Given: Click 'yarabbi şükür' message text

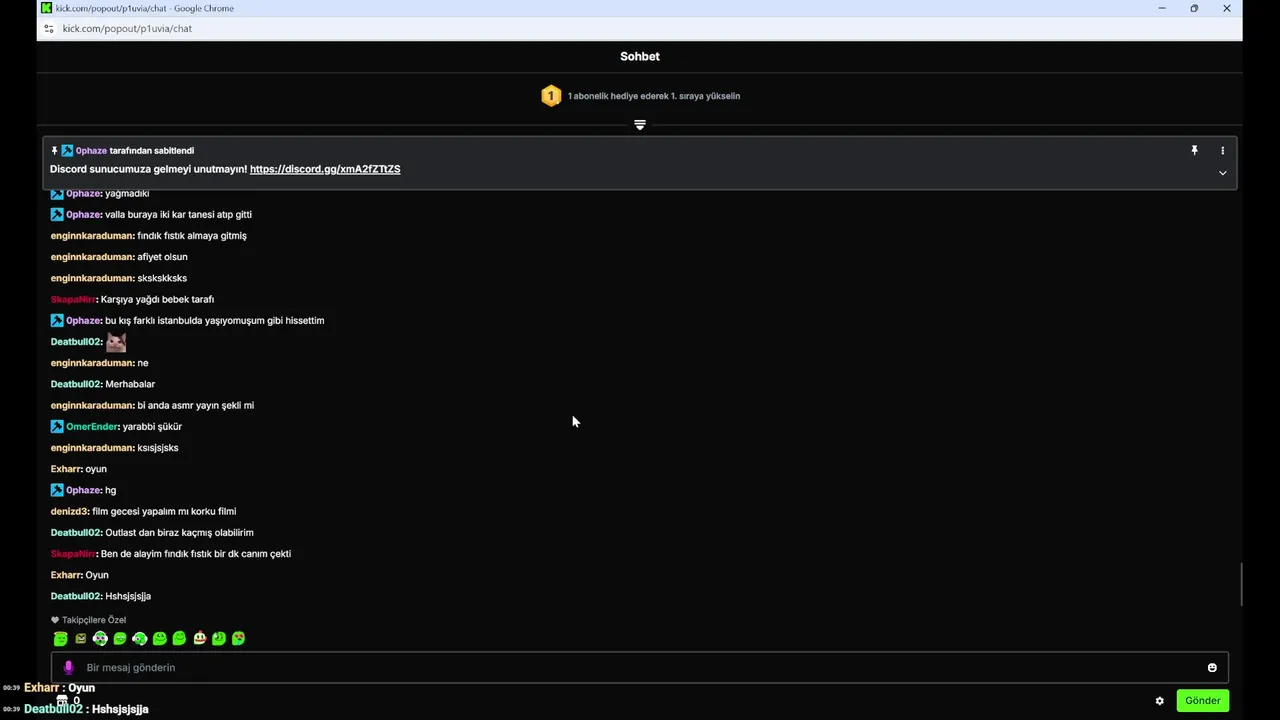Looking at the screenshot, I should tap(152, 427).
